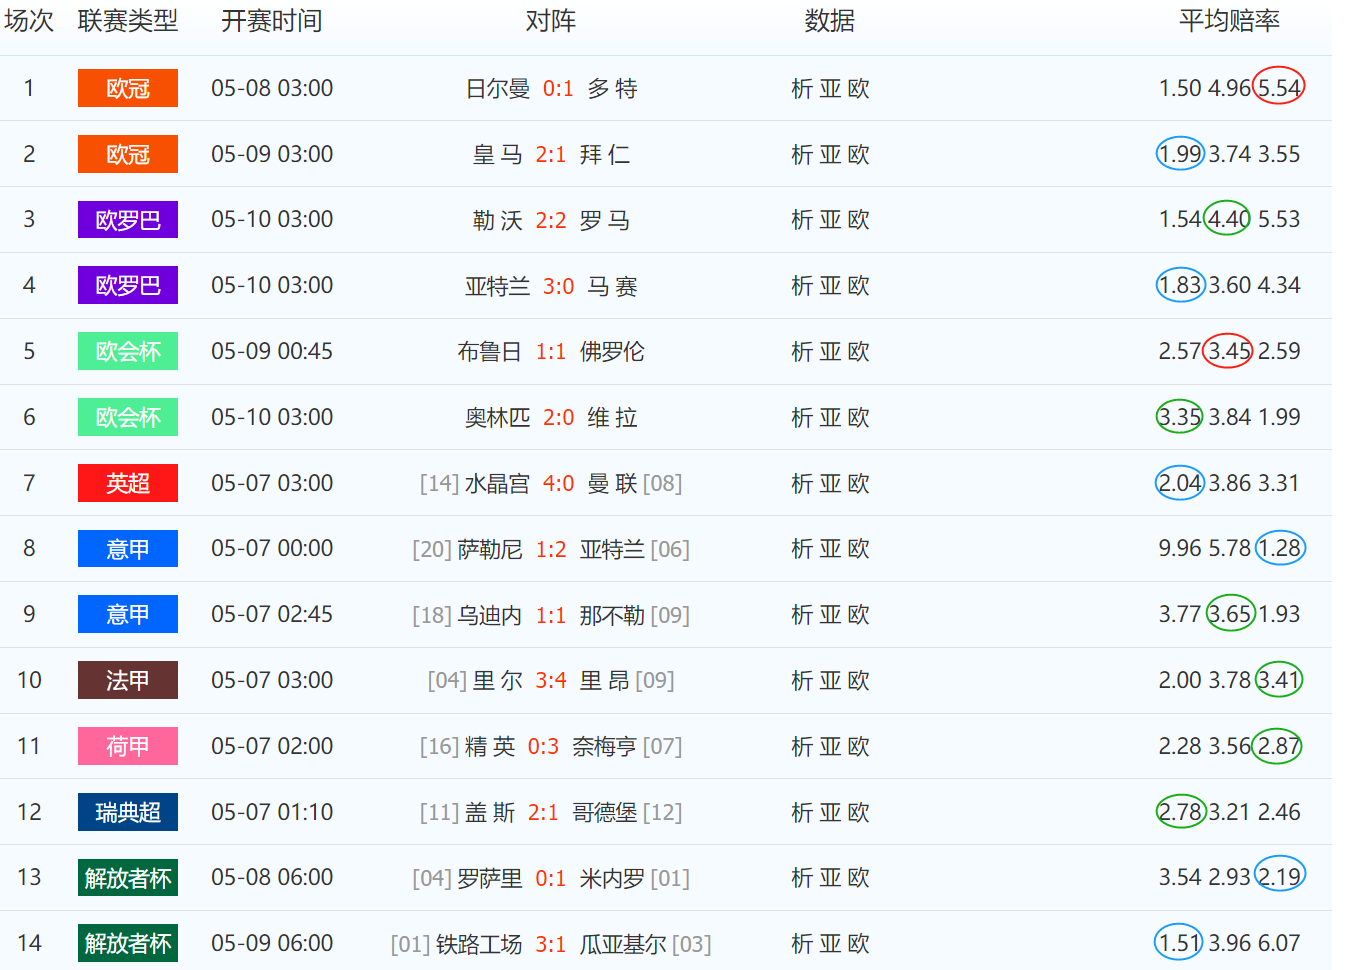This screenshot has width=1351, height=970.
Task: Open 析 link for 里尔 vs 里昂
Action: [x=802, y=681]
